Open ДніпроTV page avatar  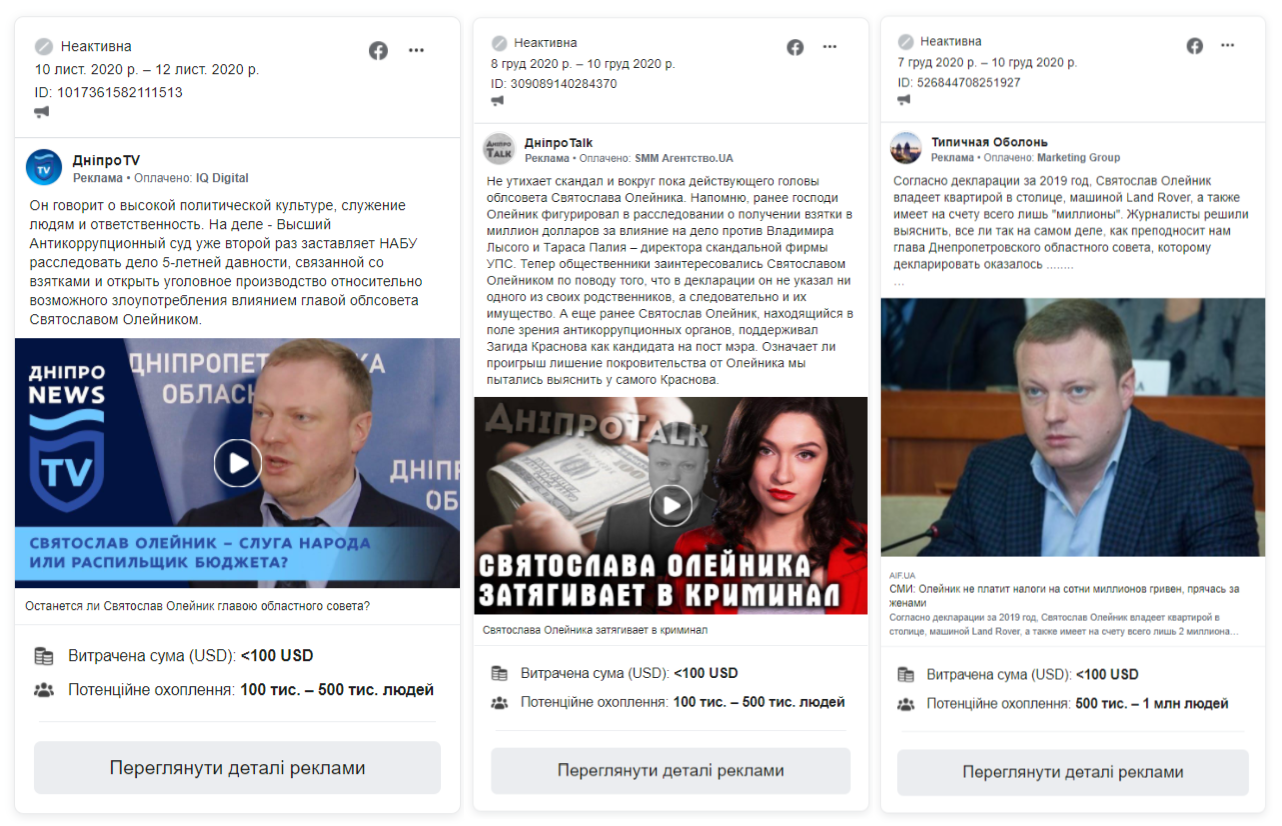tap(44, 167)
